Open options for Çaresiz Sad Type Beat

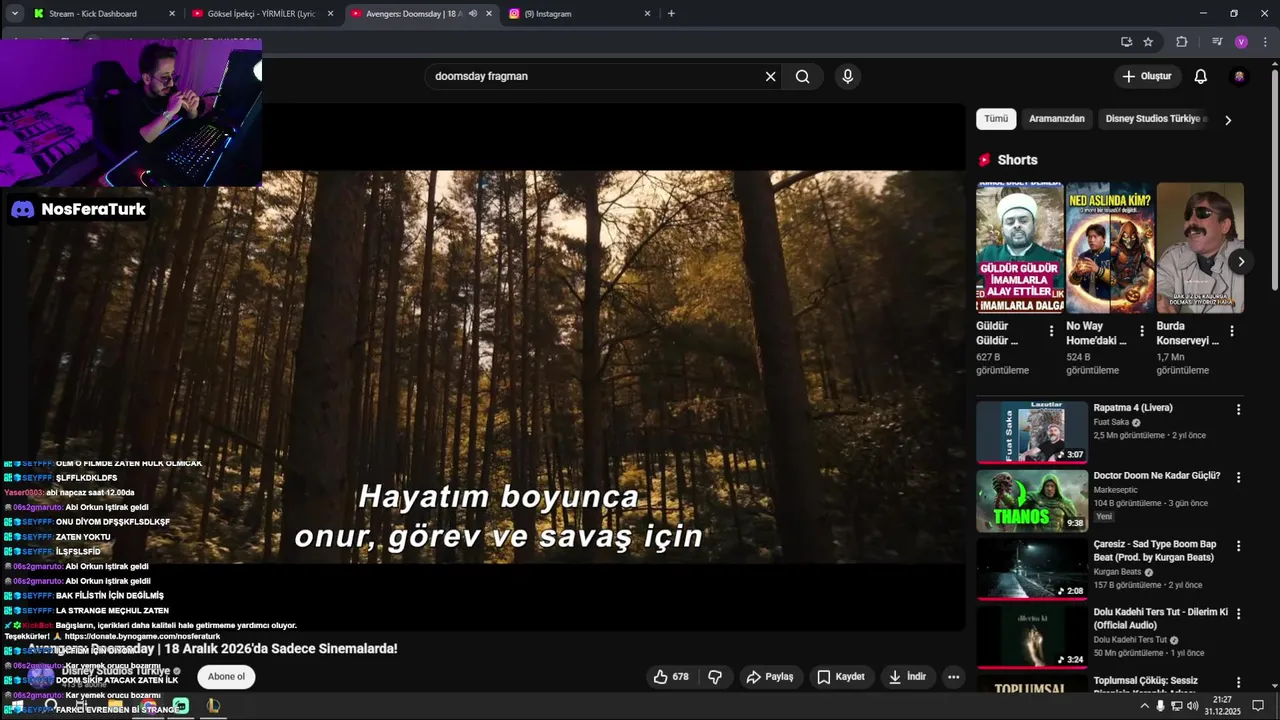(1238, 546)
